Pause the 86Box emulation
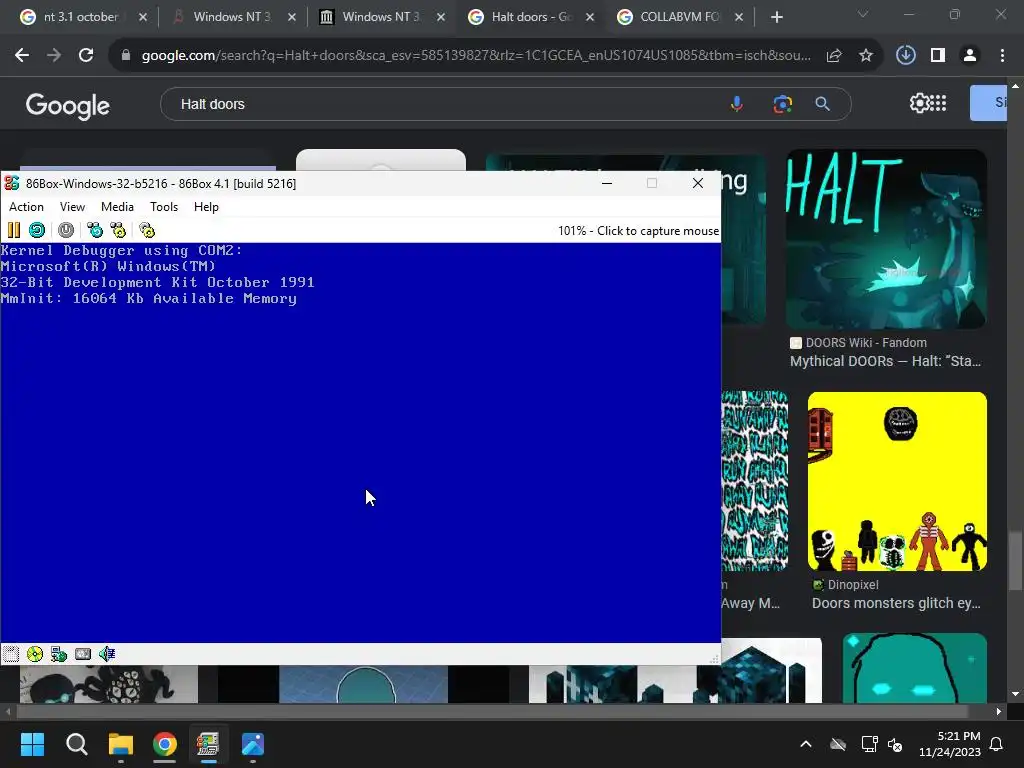 tap(14, 230)
